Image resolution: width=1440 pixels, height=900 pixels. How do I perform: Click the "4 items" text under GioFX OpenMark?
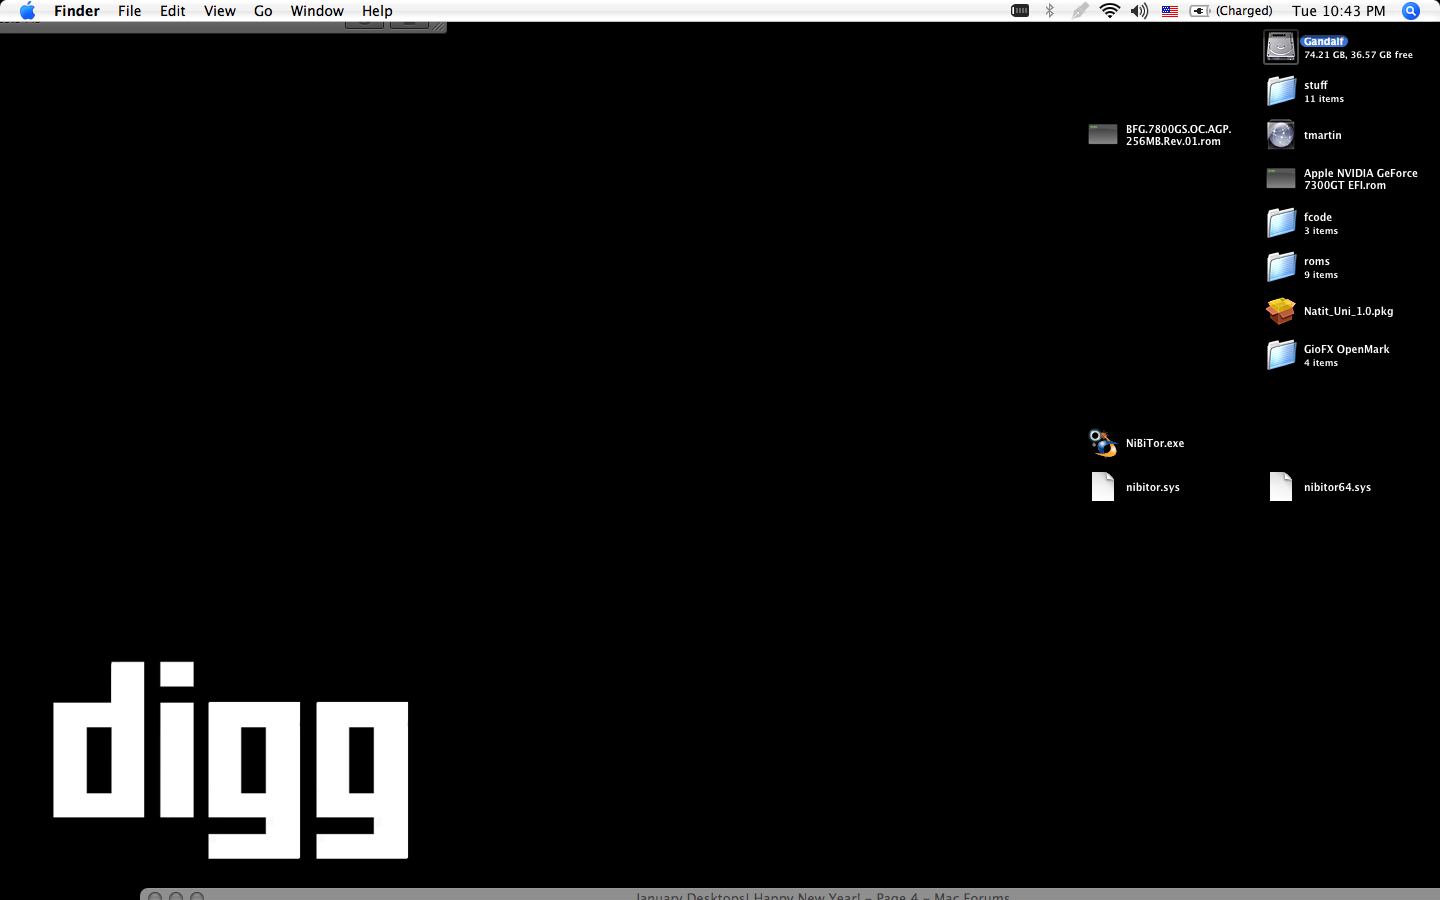1321,363
